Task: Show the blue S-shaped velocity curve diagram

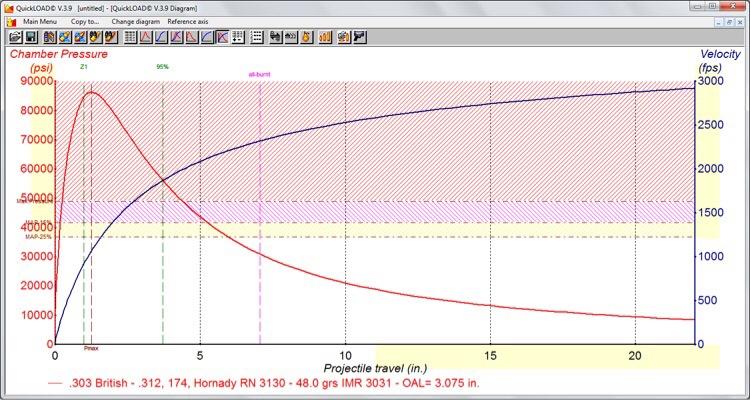Action: tap(161, 37)
